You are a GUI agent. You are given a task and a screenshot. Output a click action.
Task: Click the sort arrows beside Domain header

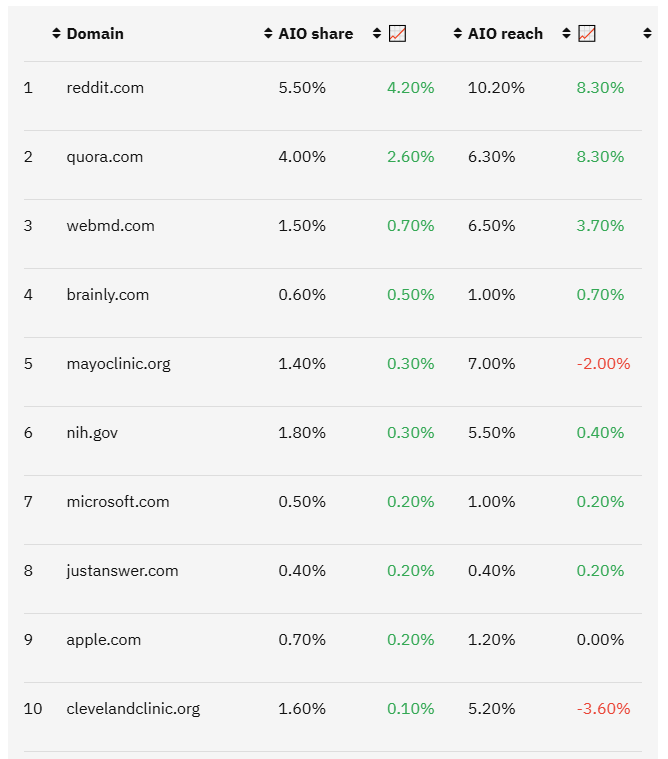click(x=56, y=34)
